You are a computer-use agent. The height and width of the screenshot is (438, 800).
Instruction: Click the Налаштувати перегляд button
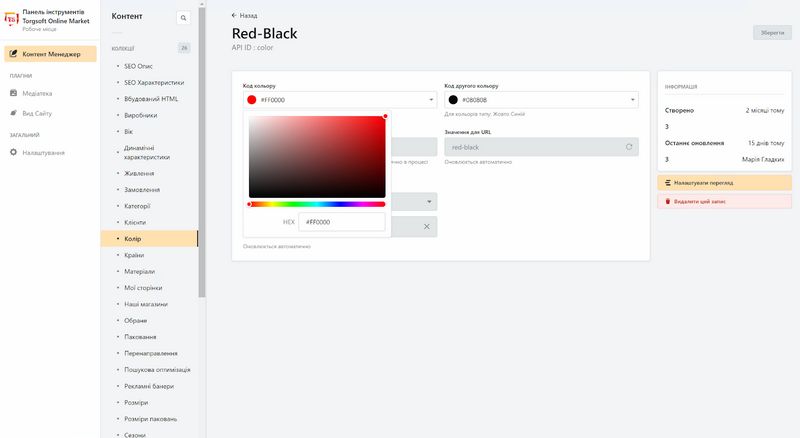pos(724,182)
